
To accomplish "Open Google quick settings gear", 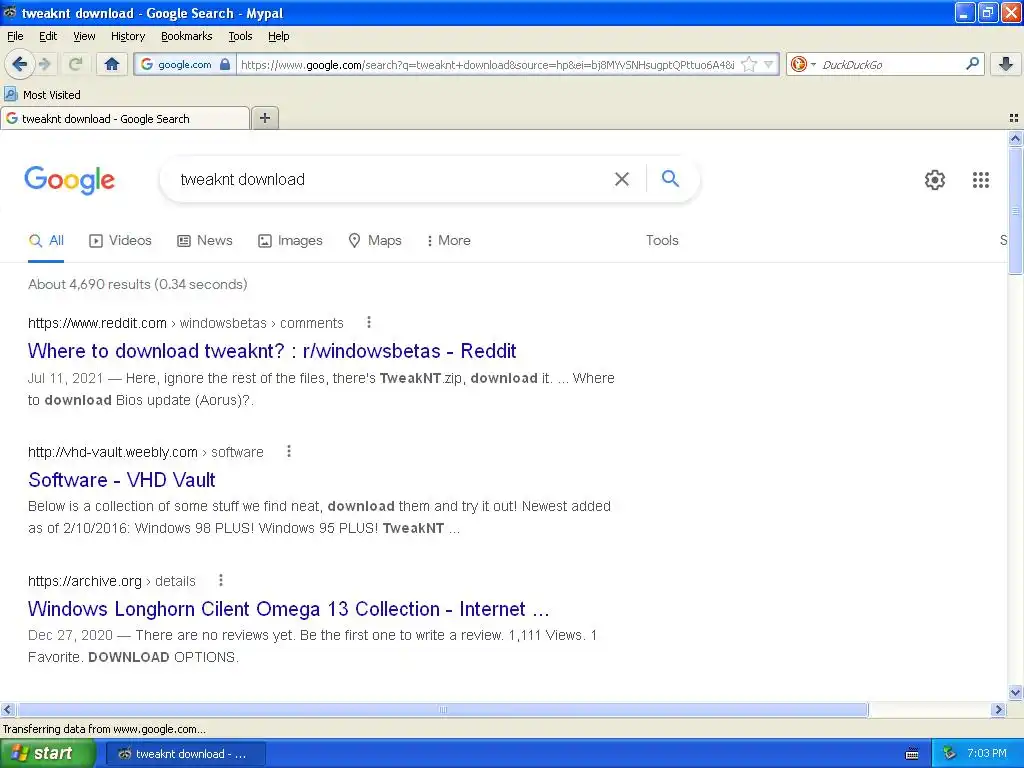I will click(935, 180).
